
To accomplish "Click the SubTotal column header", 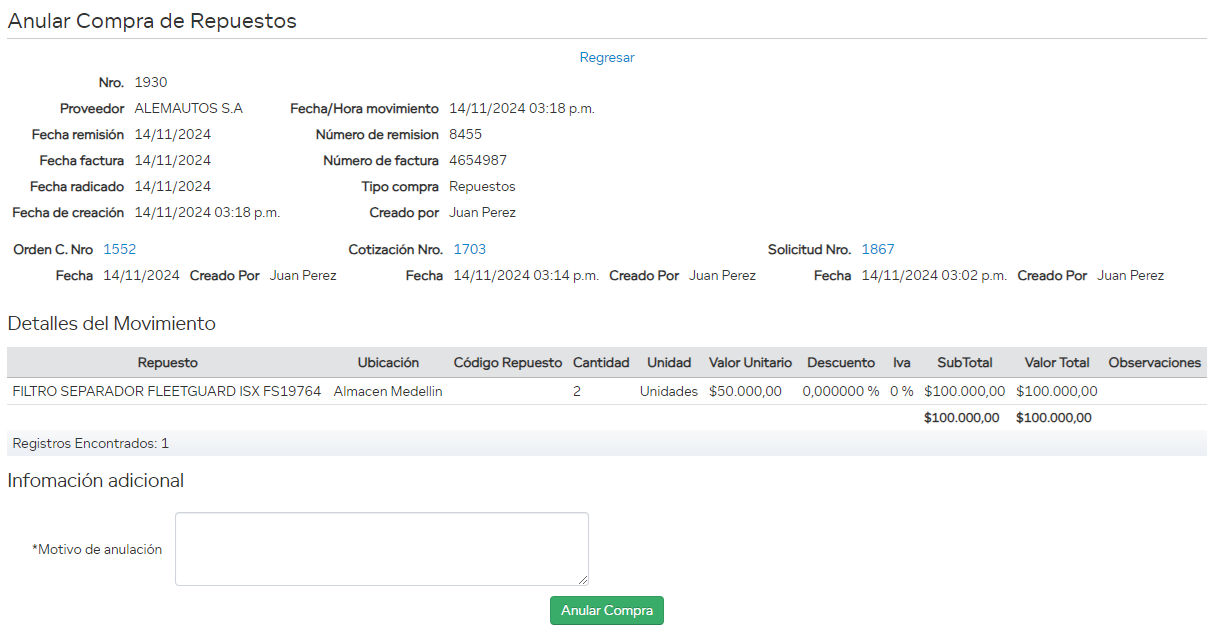I will tap(964, 362).
